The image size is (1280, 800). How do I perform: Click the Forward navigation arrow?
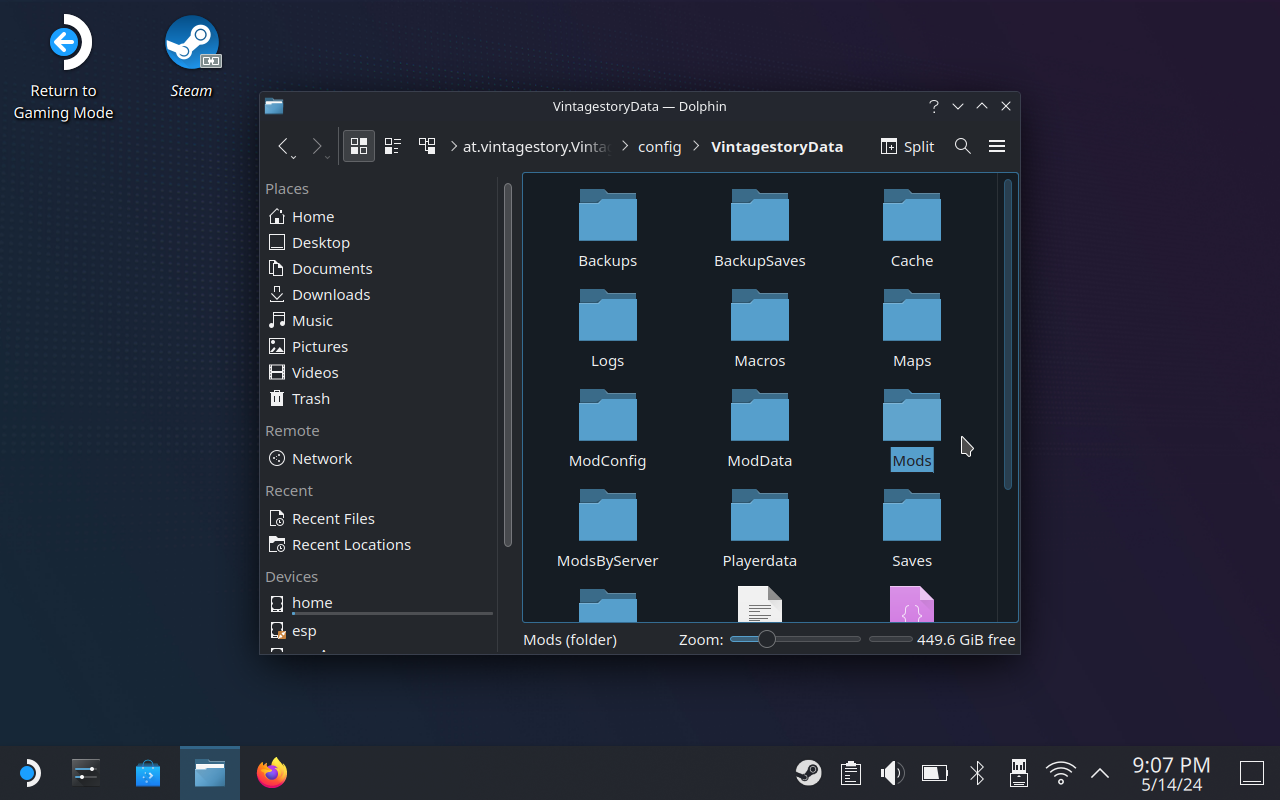[x=317, y=146]
